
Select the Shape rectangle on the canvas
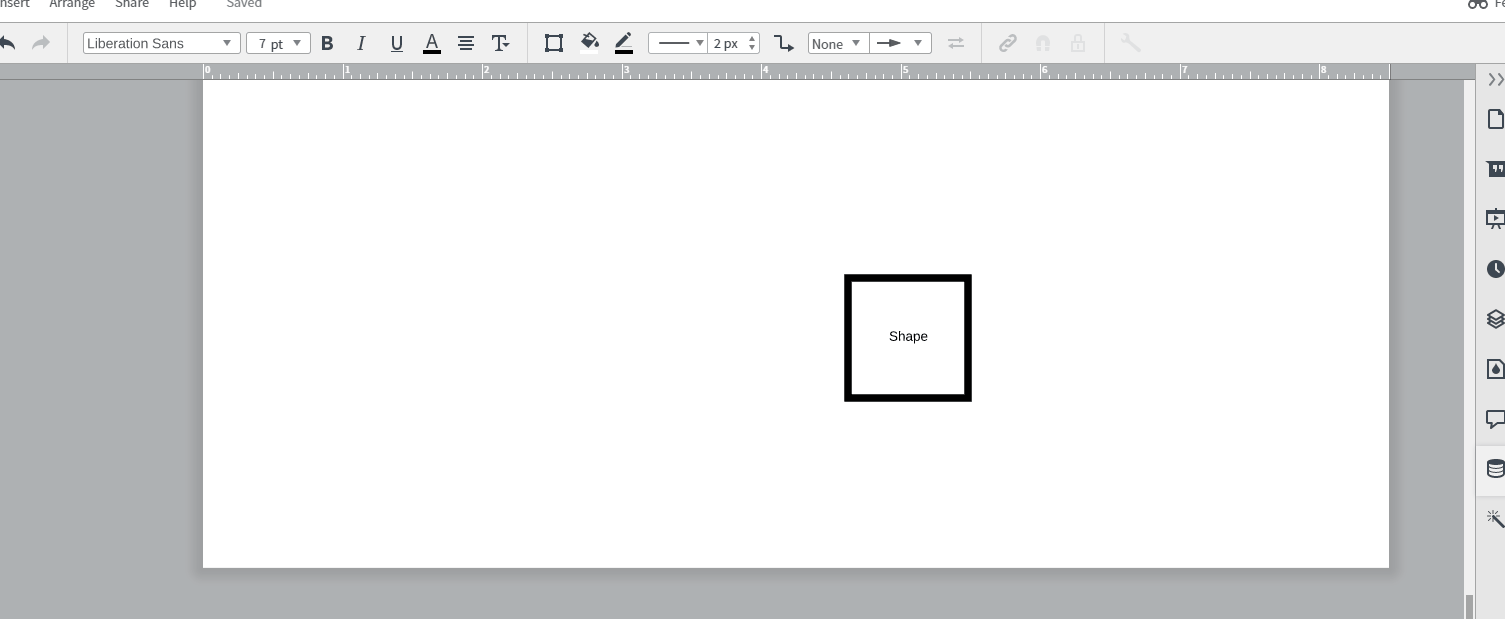point(907,337)
